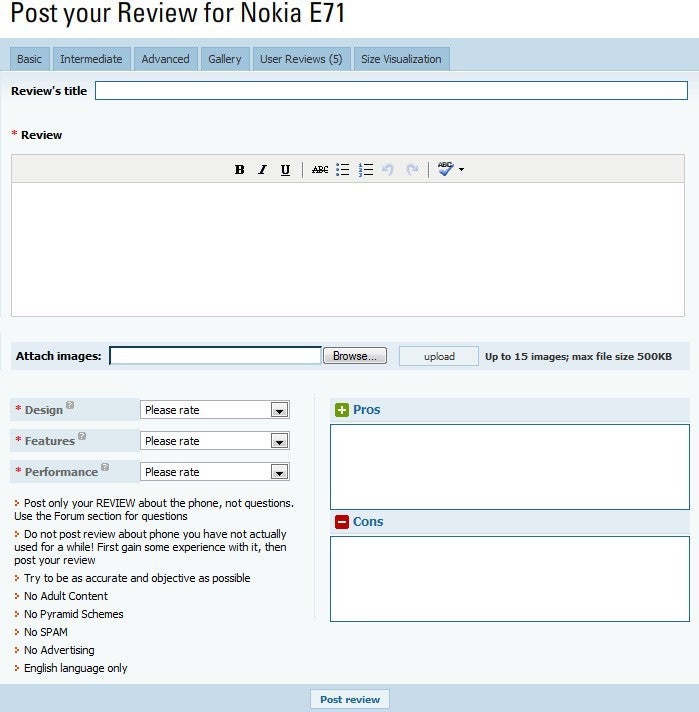This screenshot has height=712, width=699.
Task: Undo last edit in review editor
Action: coord(387,169)
